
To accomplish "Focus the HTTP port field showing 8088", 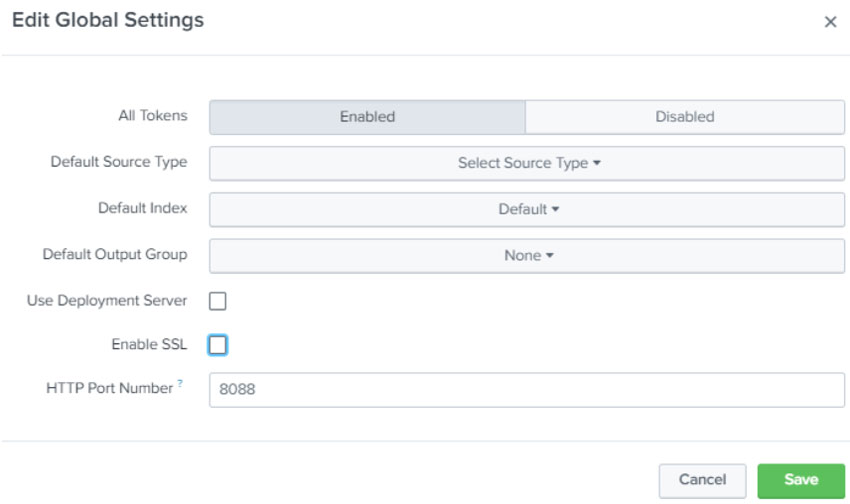I will click(527, 390).
